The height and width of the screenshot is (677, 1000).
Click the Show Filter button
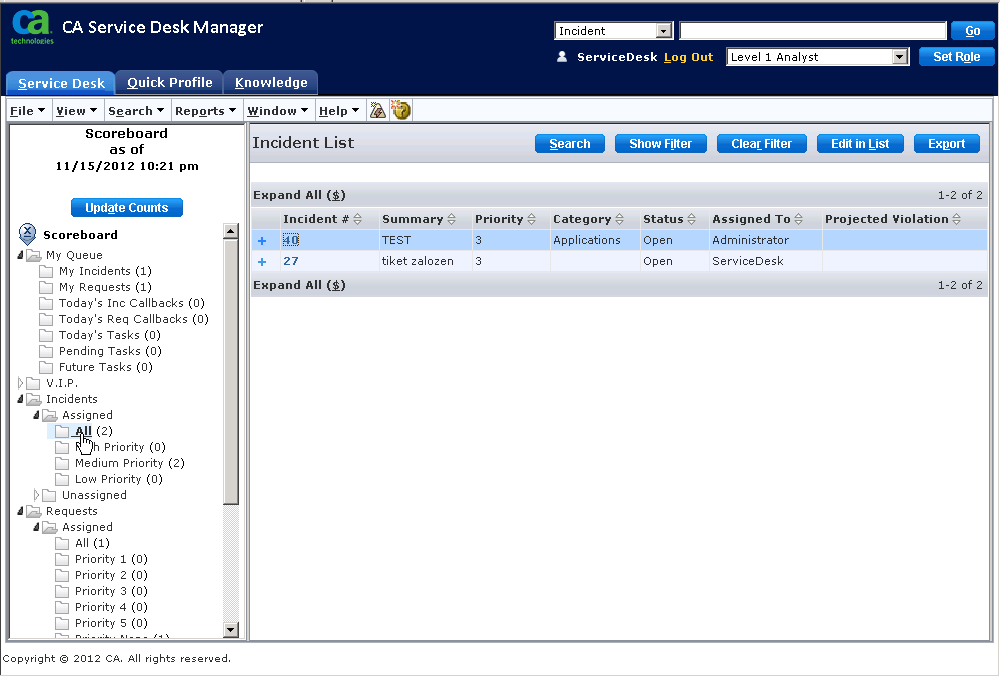tap(660, 144)
